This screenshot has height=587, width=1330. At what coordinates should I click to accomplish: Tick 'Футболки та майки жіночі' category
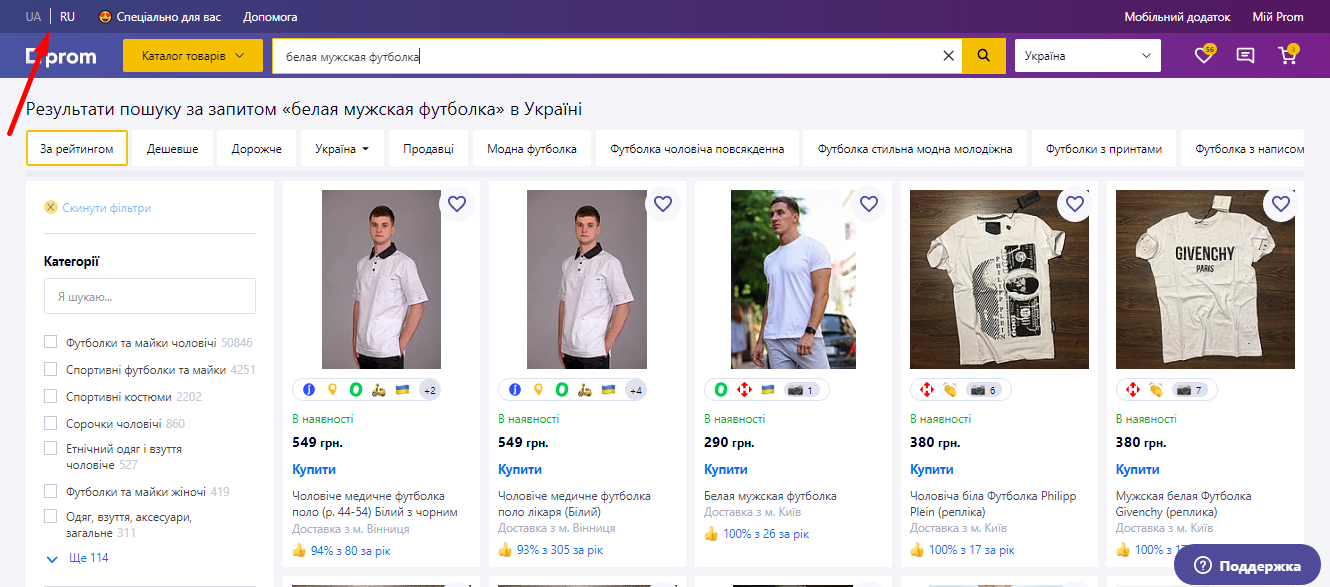tap(51, 491)
